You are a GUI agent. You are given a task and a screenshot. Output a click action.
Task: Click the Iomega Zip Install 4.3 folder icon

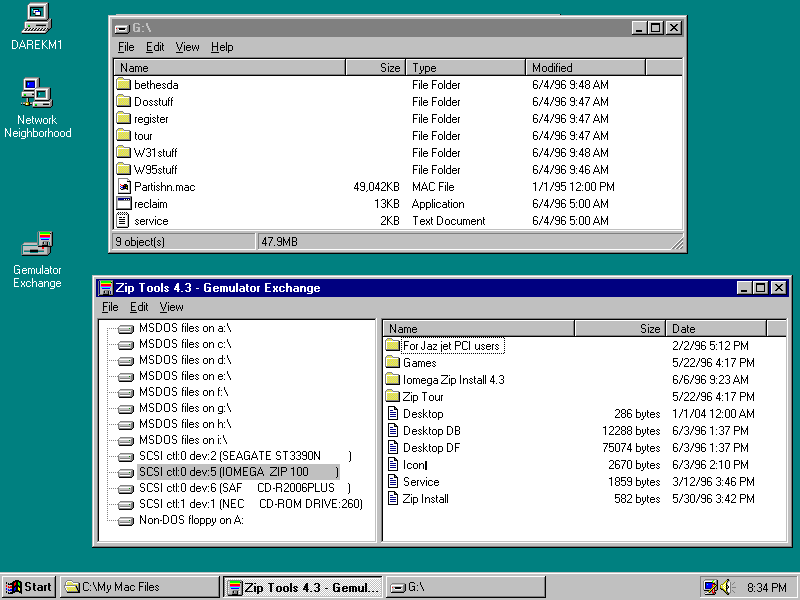[392, 379]
